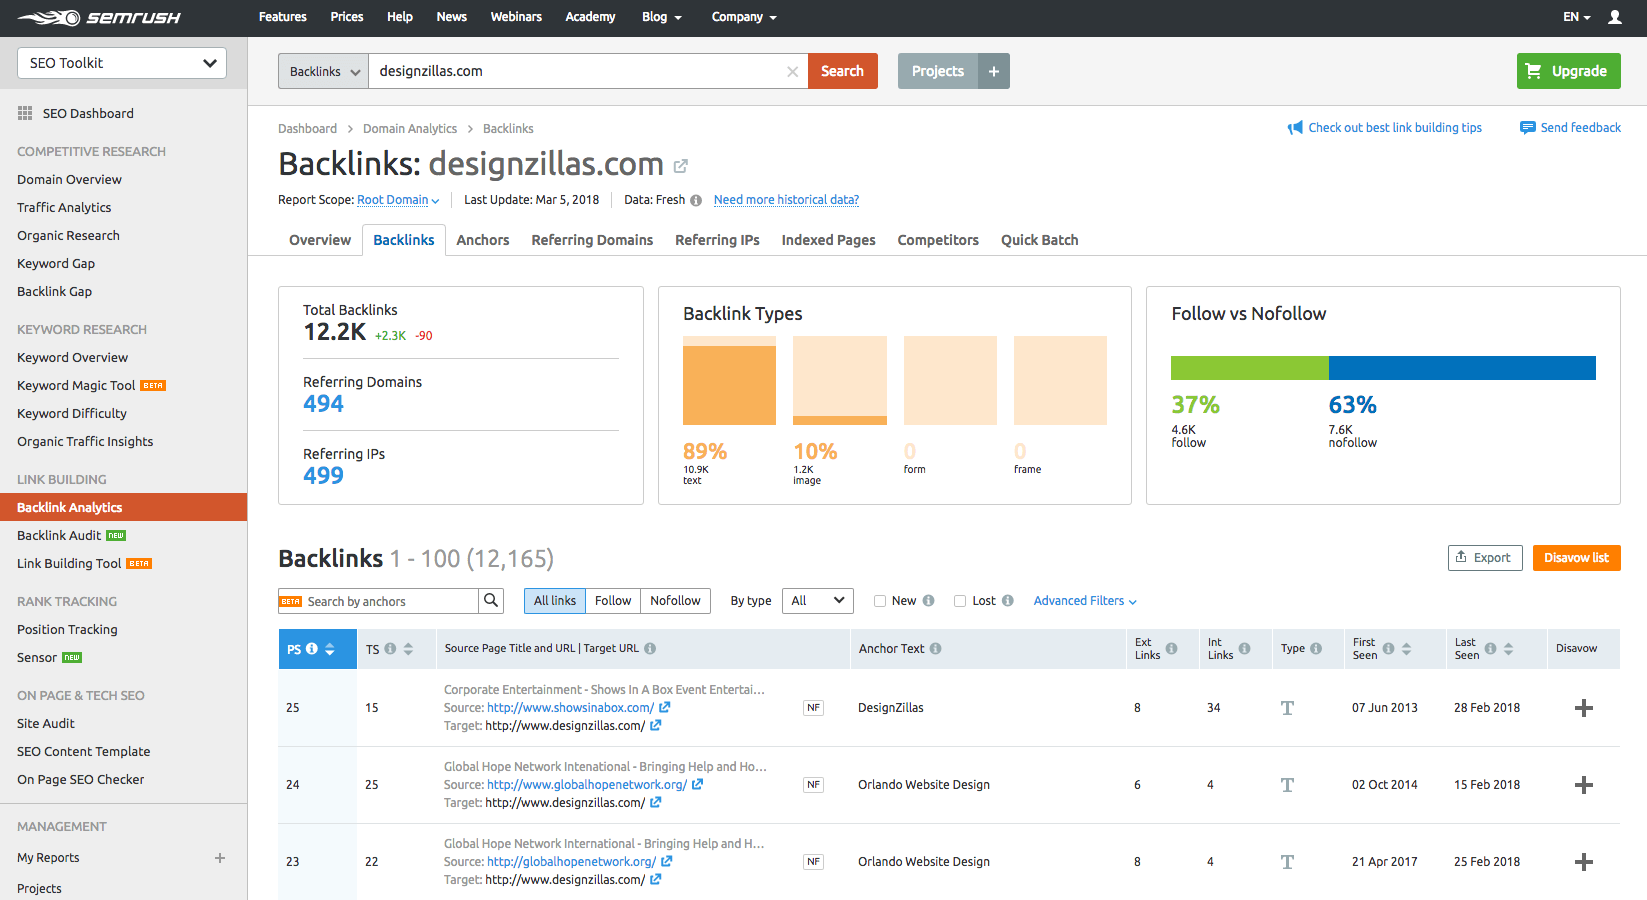Click the info icon next to Data: Fresh
This screenshot has width=1647, height=900.
point(696,200)
